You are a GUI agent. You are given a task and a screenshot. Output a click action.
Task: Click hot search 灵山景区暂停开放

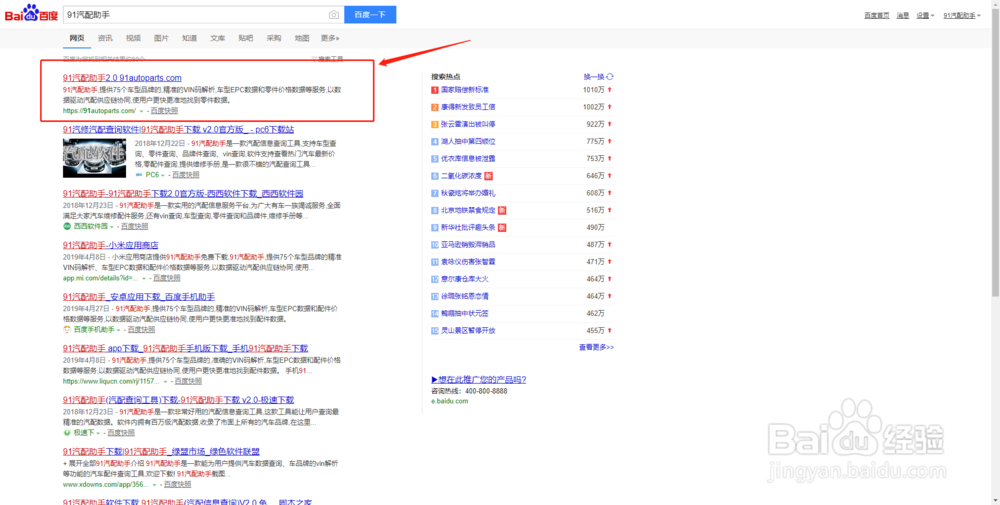(468, 331)
